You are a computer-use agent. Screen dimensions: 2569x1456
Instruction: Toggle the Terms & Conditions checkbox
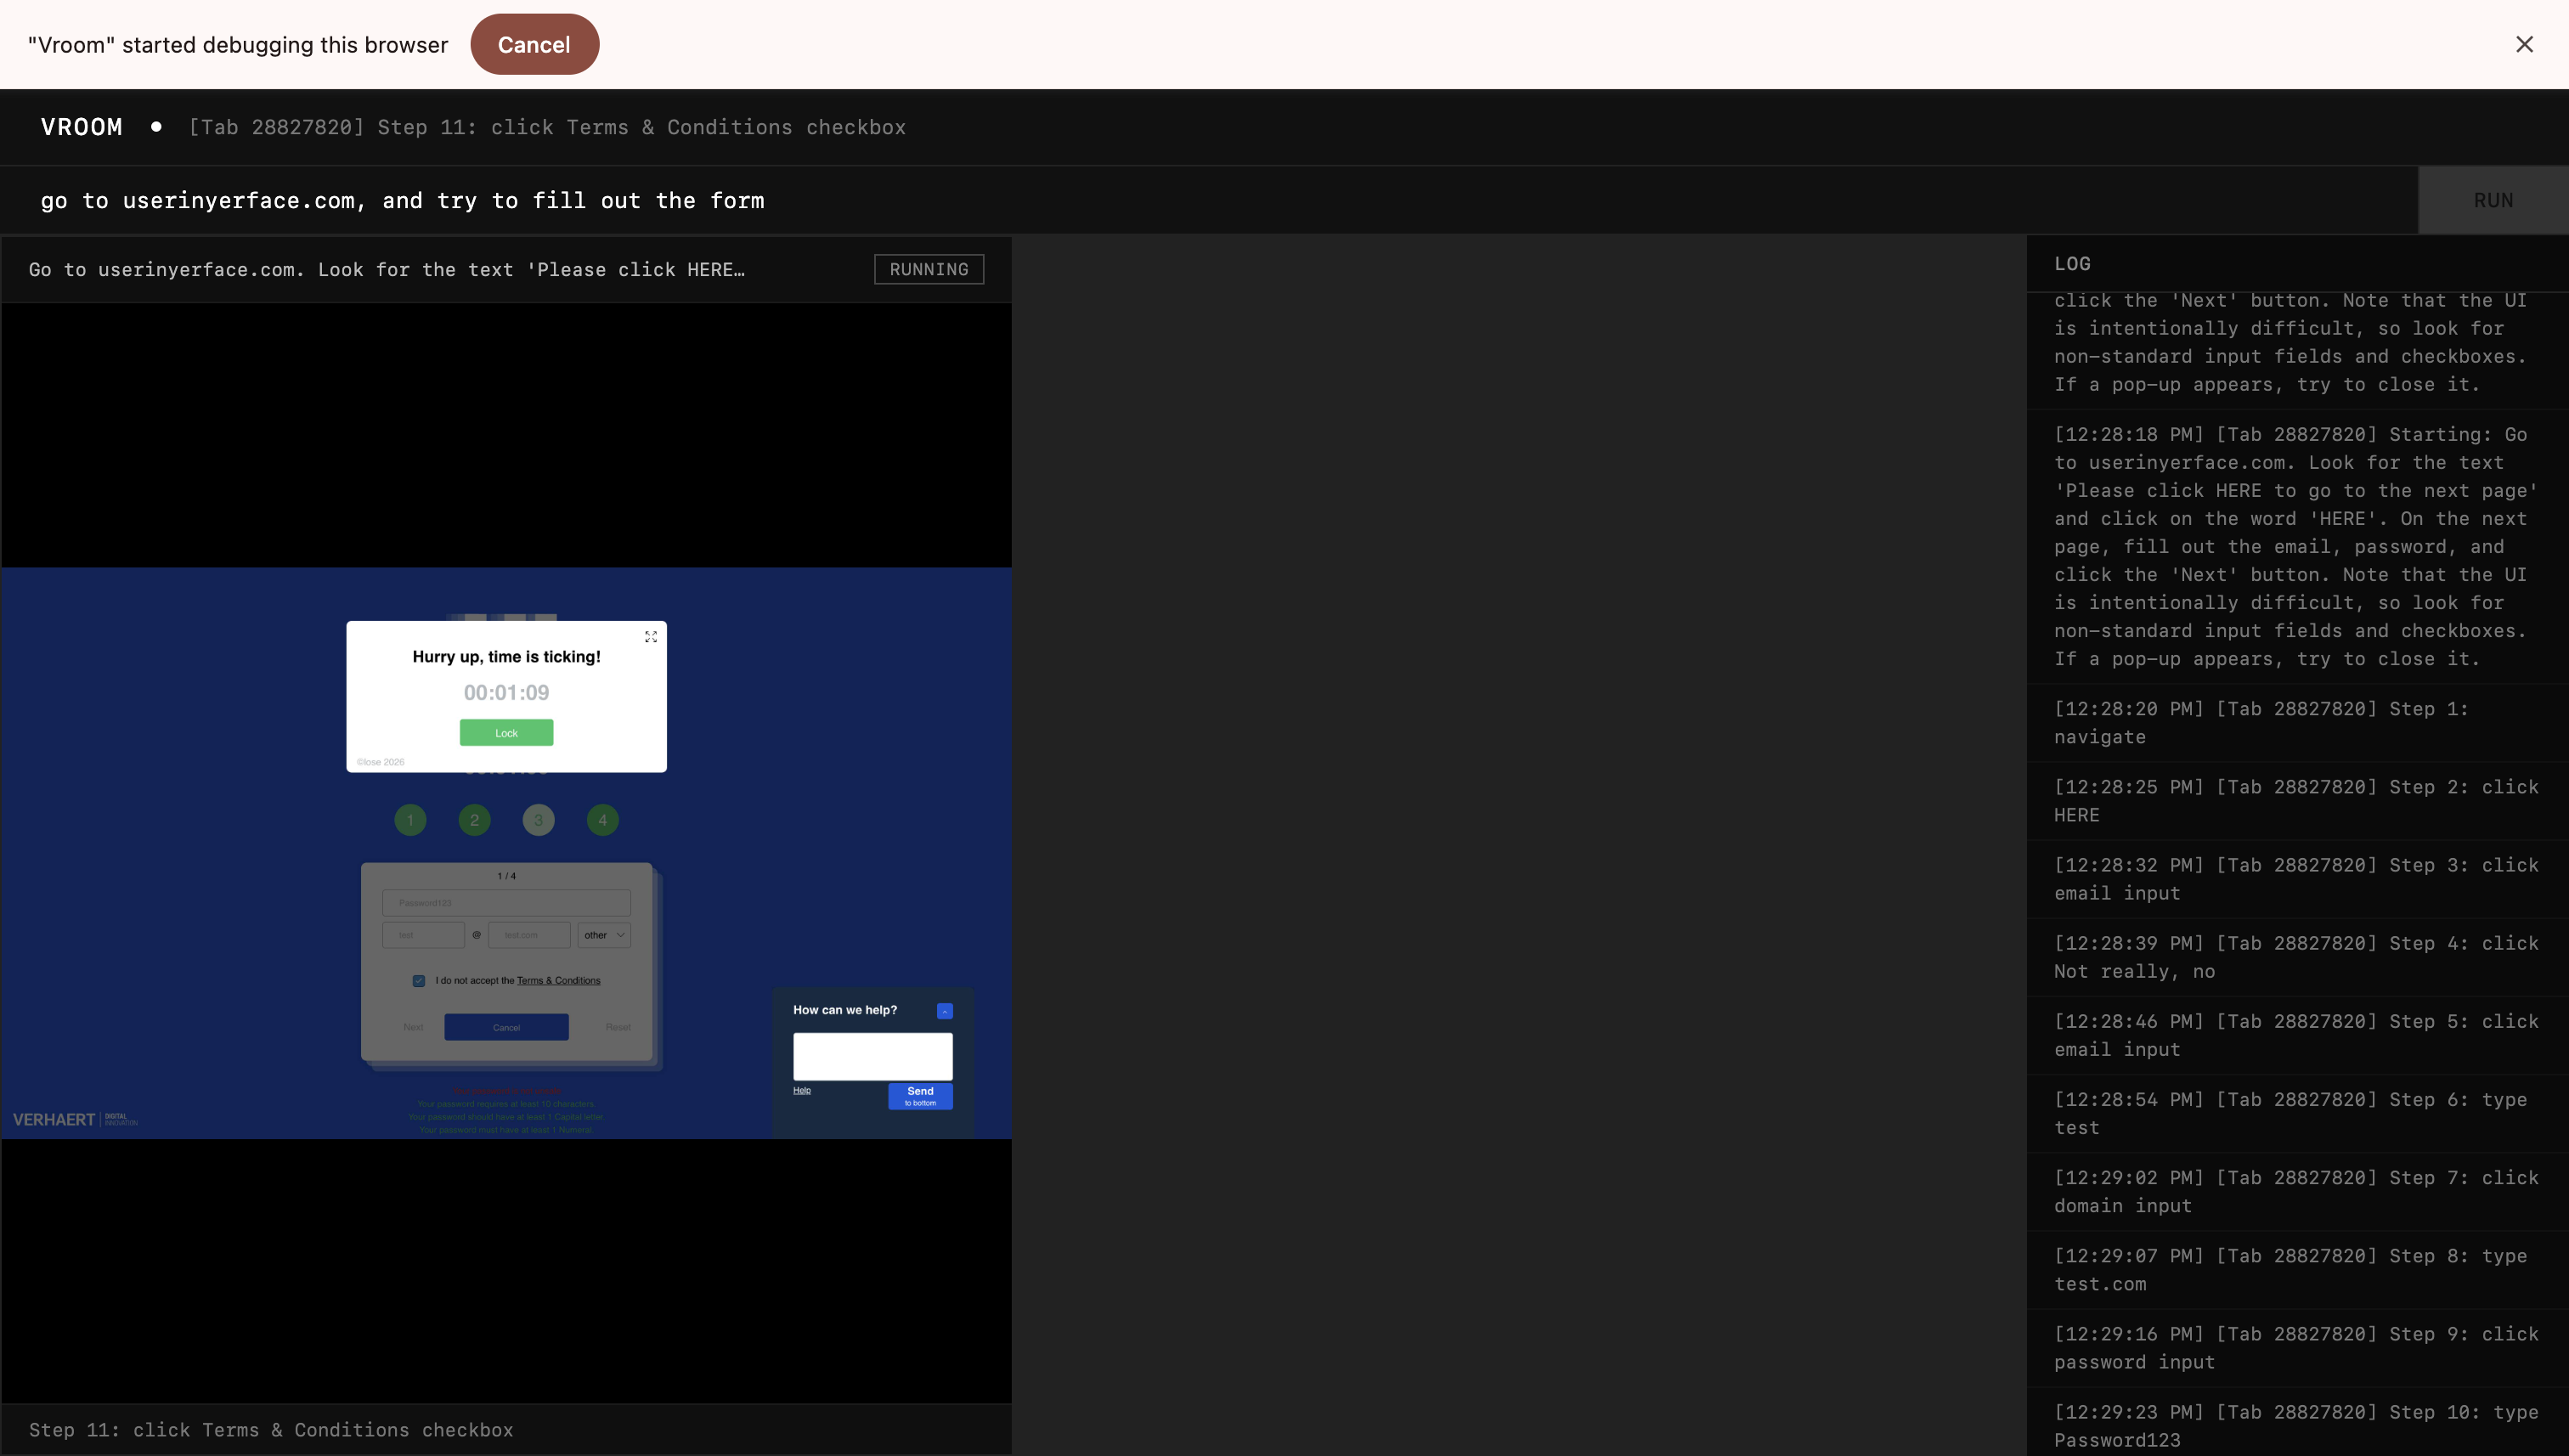(x=419, y=981)
